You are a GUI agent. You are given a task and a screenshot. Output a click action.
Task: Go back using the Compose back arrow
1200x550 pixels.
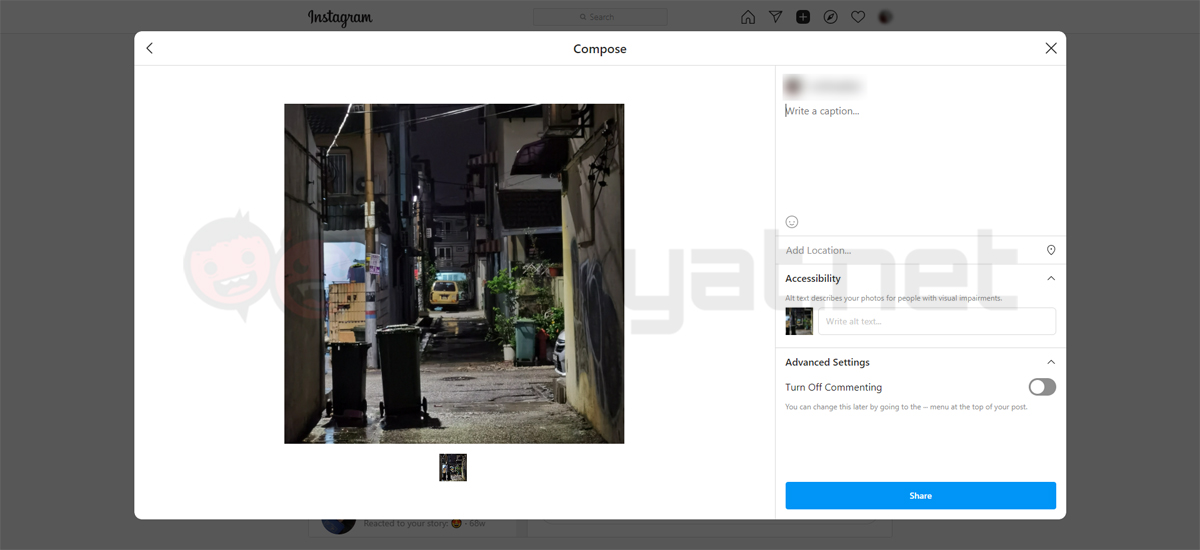(150, 48)
